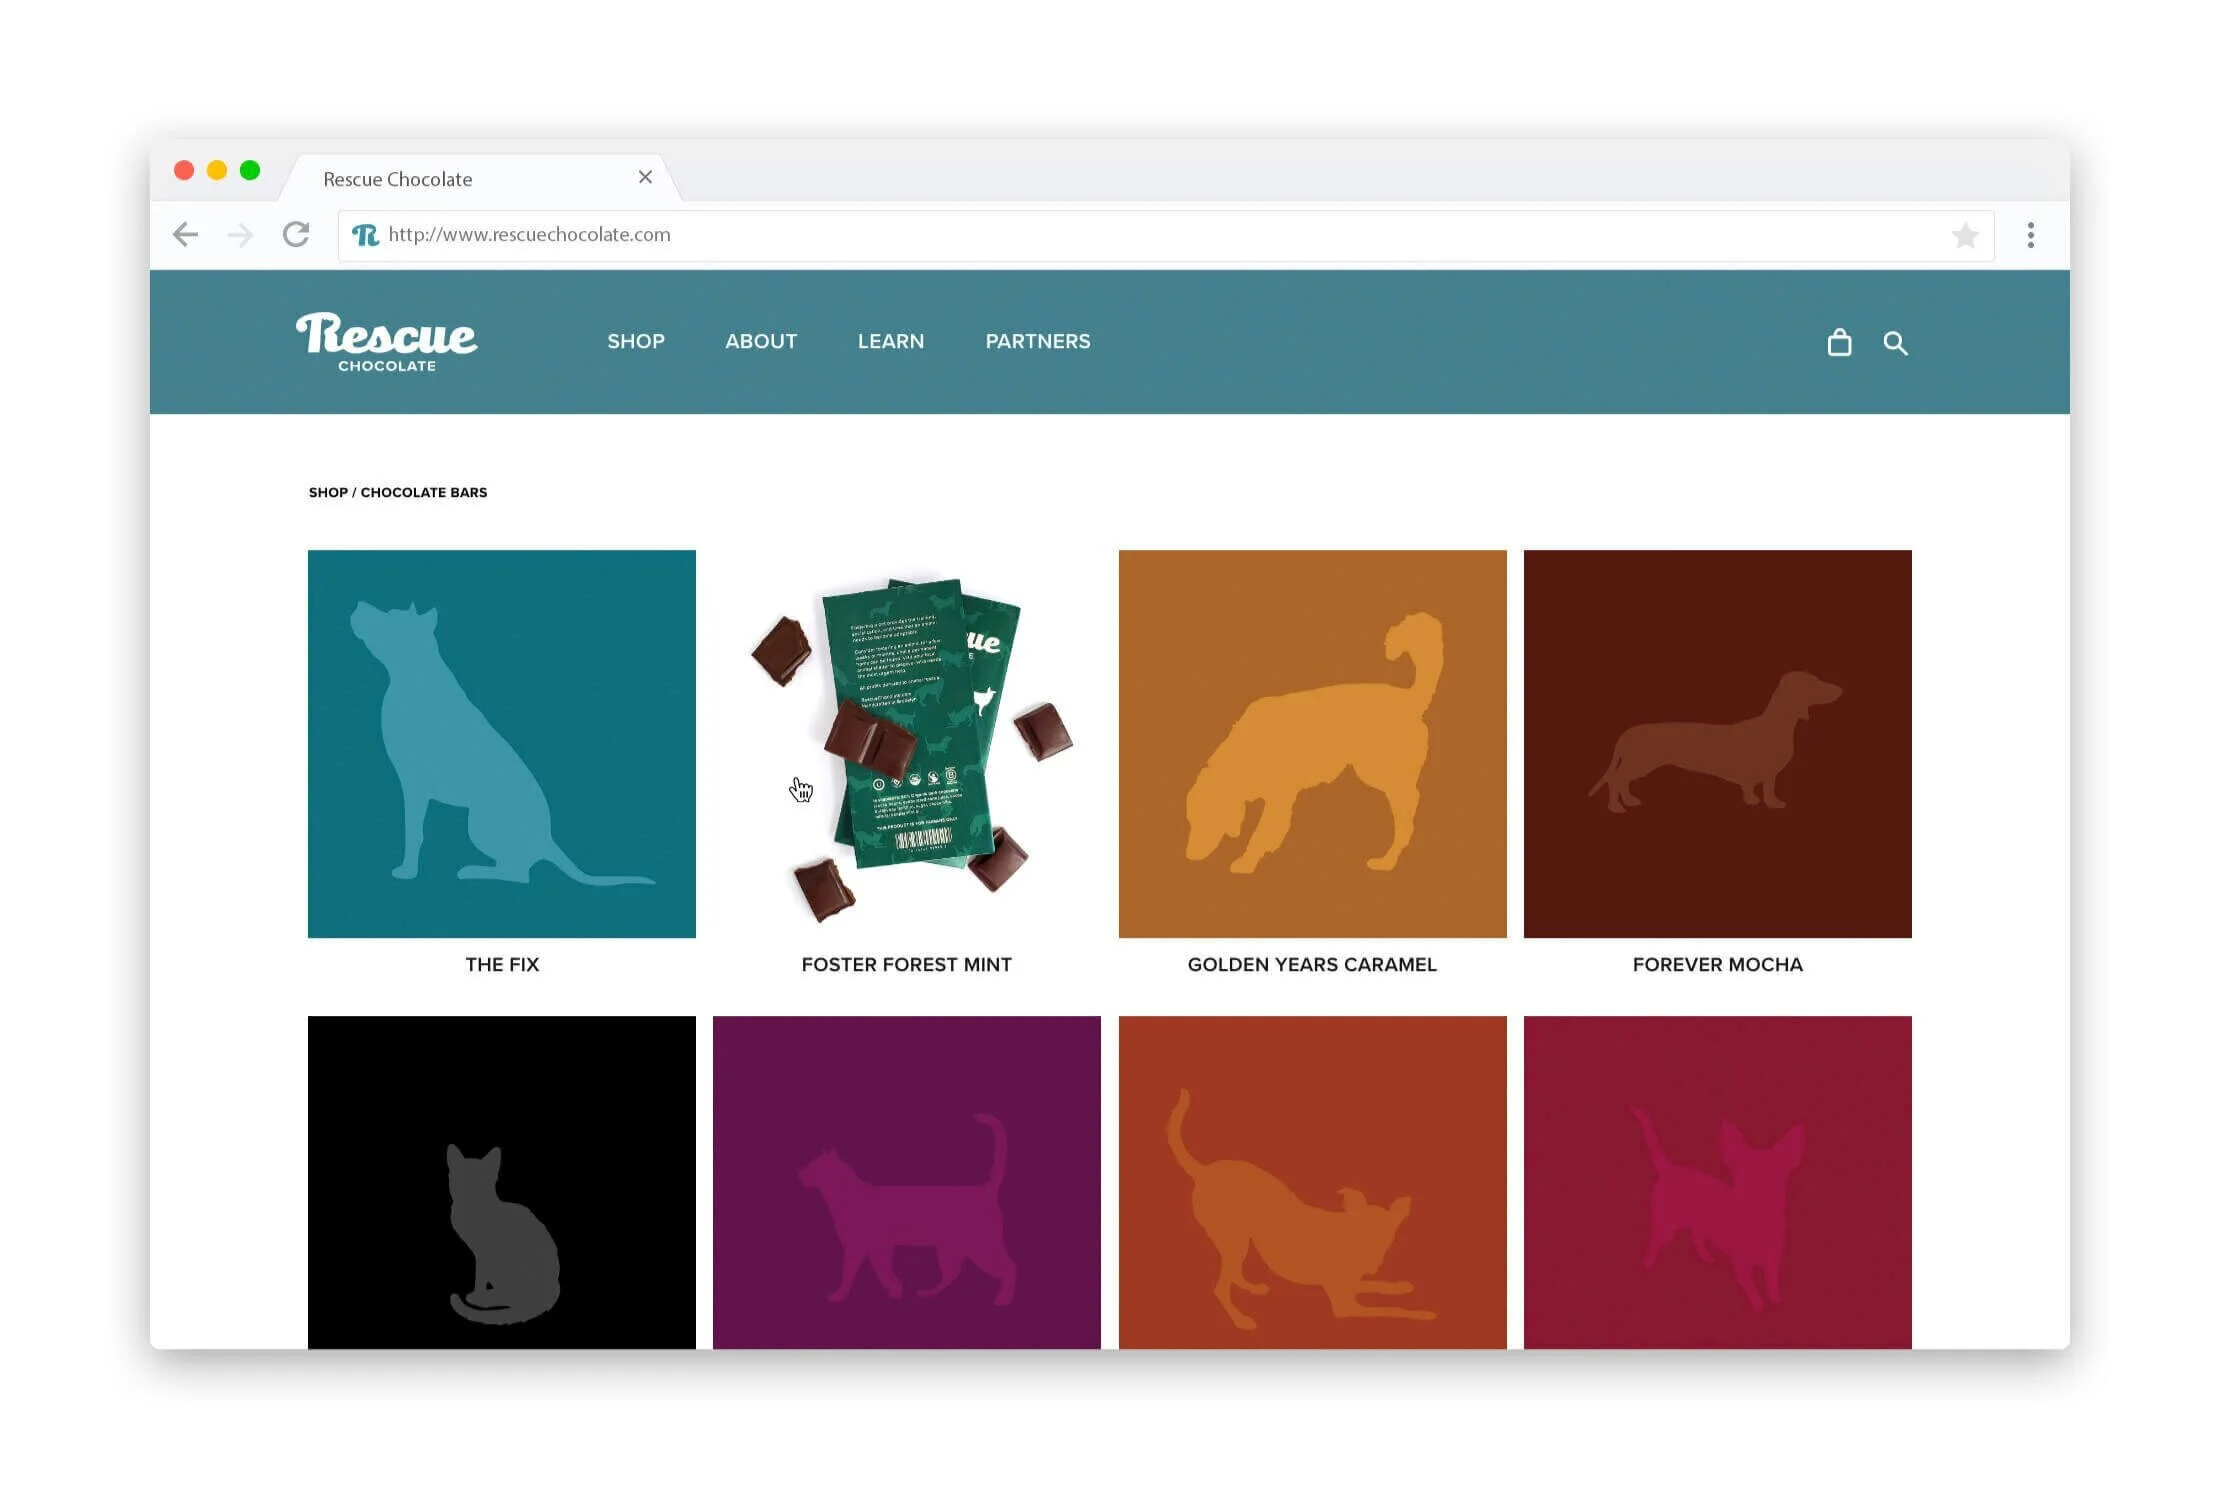Click the forward navigation arrow
This screenshot has height=1489, width=2234.
click(240, 235)
